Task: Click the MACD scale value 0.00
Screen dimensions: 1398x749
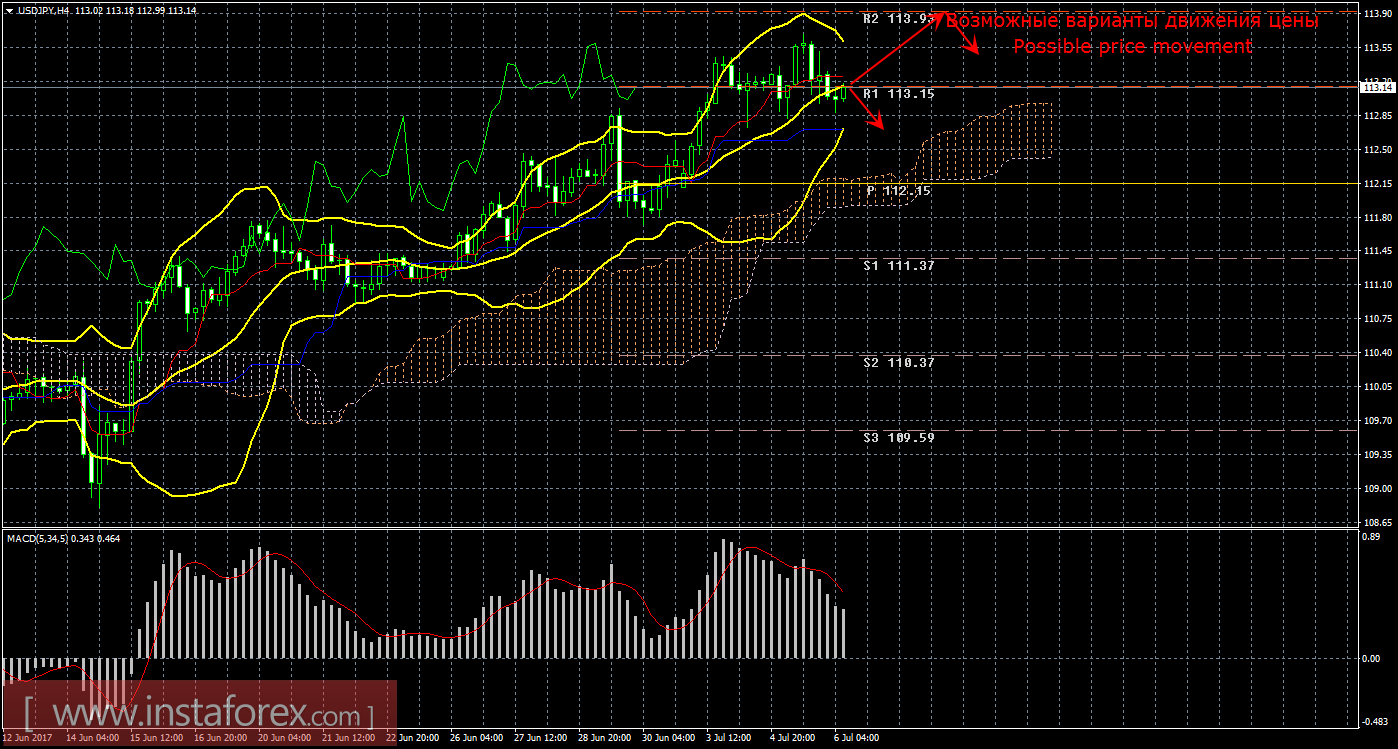Action: [1374, 659]
